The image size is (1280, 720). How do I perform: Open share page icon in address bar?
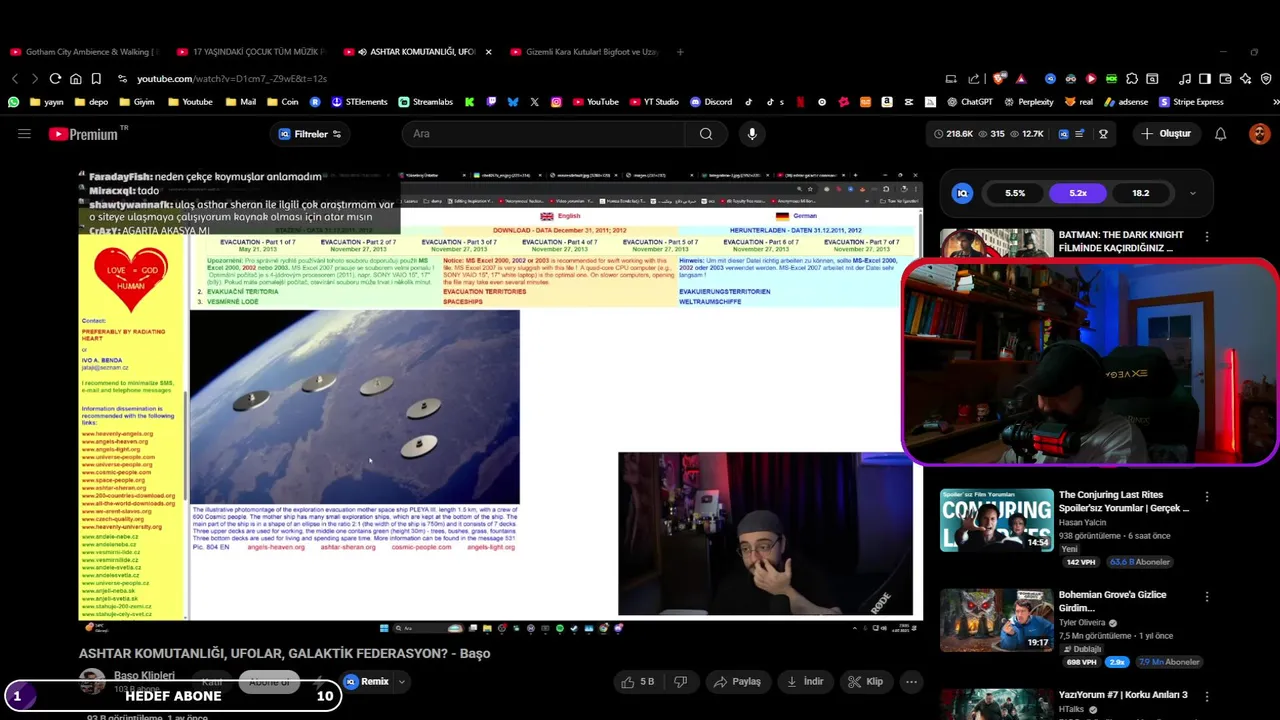974,78
